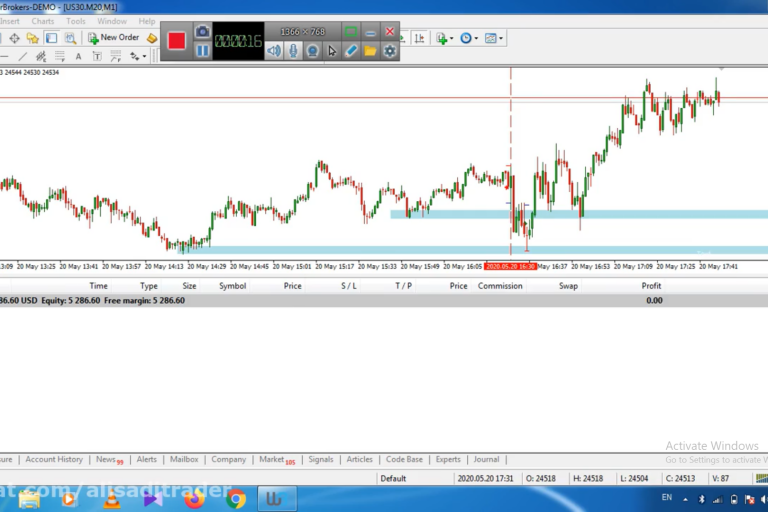Image resolution: width=768 pixels, height=512 pixels.
Task: Expand the indicators list dropdown arrow
Action: click(x=452, y=39)
